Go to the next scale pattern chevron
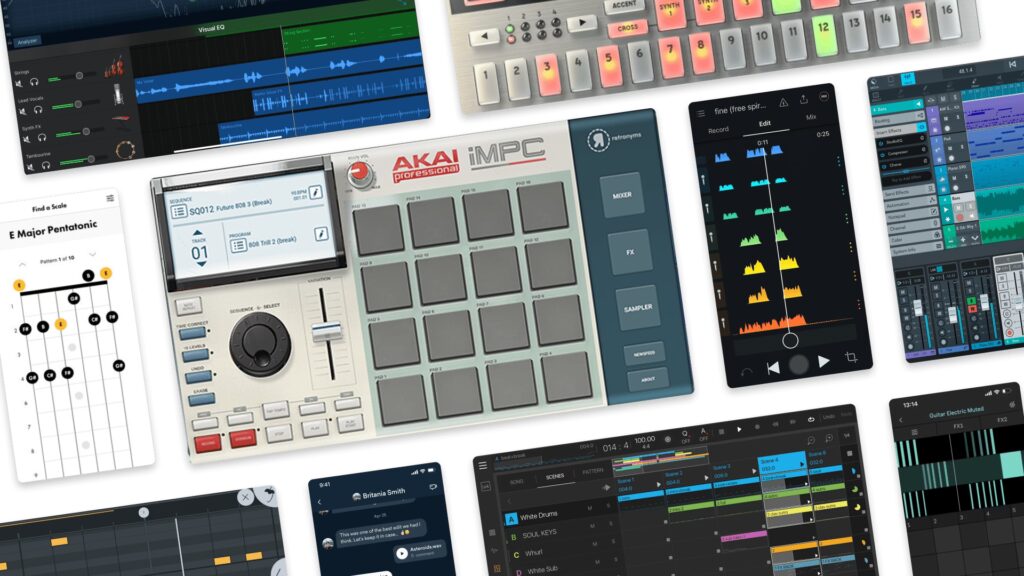Image resolution: width=1024 pixels, height=576 pixels. click(93, 255)
